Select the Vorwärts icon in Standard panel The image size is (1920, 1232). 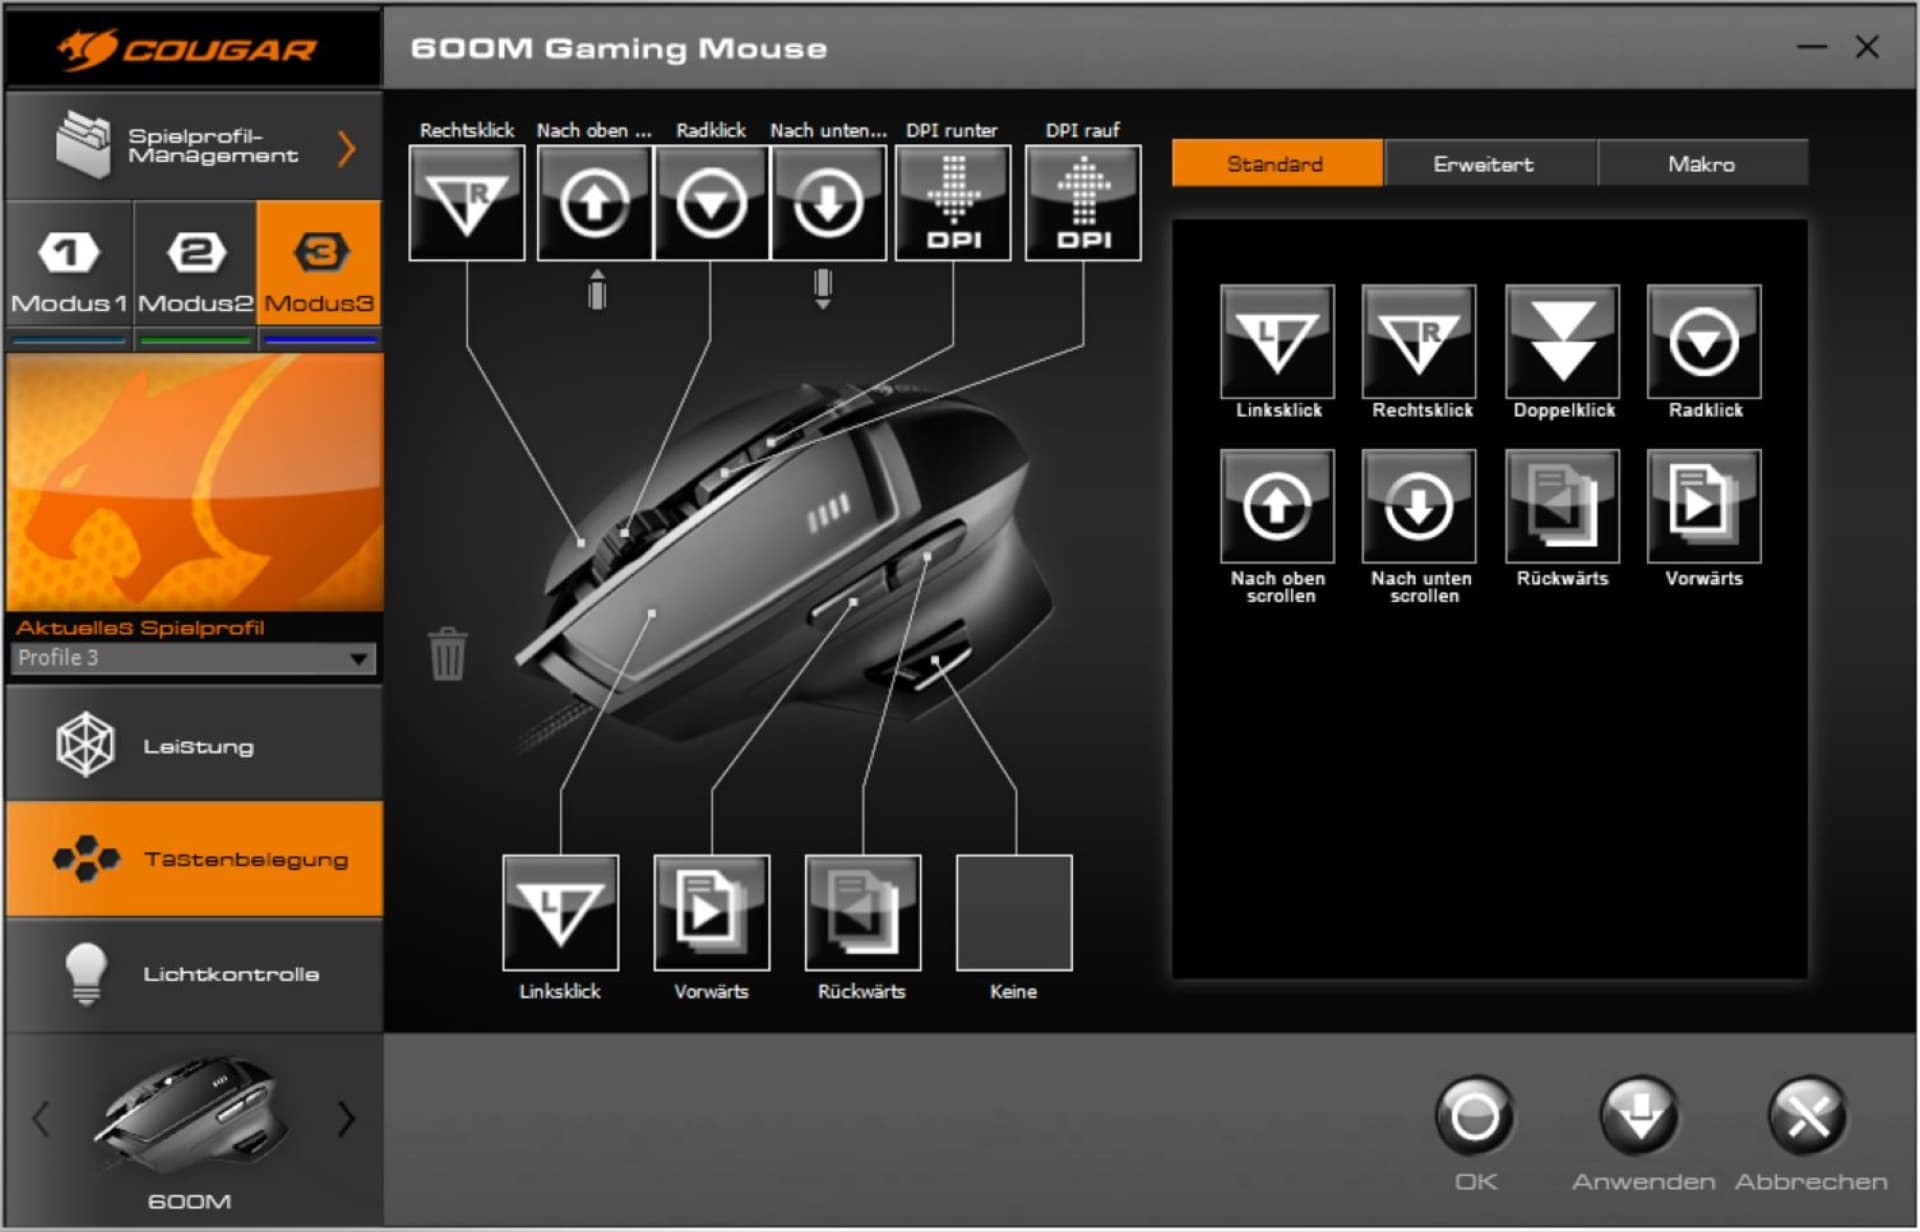tap(1704, 506)
